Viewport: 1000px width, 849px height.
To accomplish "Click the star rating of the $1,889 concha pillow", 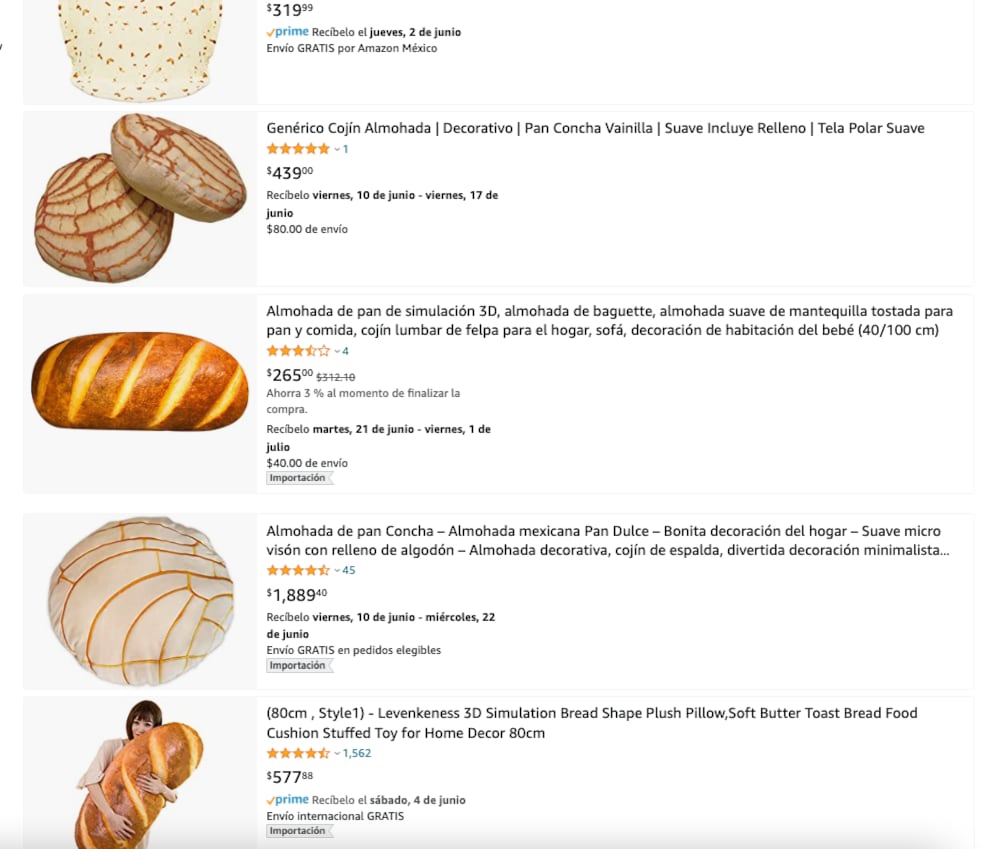I will coord(297,571).
